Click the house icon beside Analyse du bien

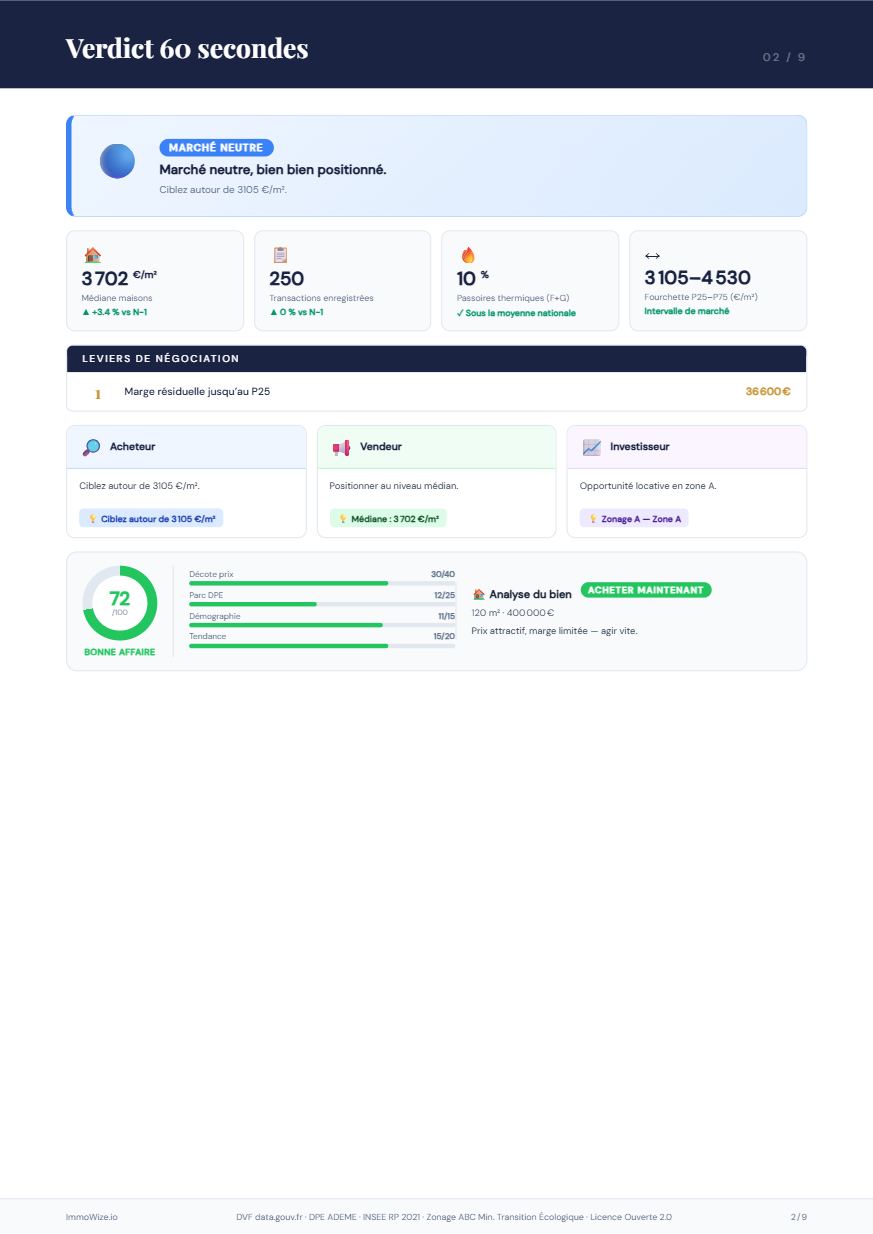pyautogui.click(x=479, y=594)
